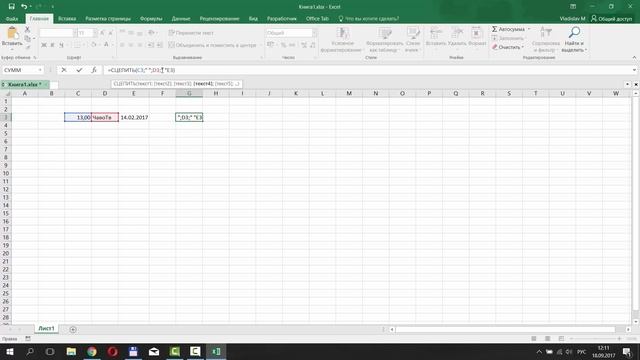Switch to Page Layout view in status bar

(547, 339)
